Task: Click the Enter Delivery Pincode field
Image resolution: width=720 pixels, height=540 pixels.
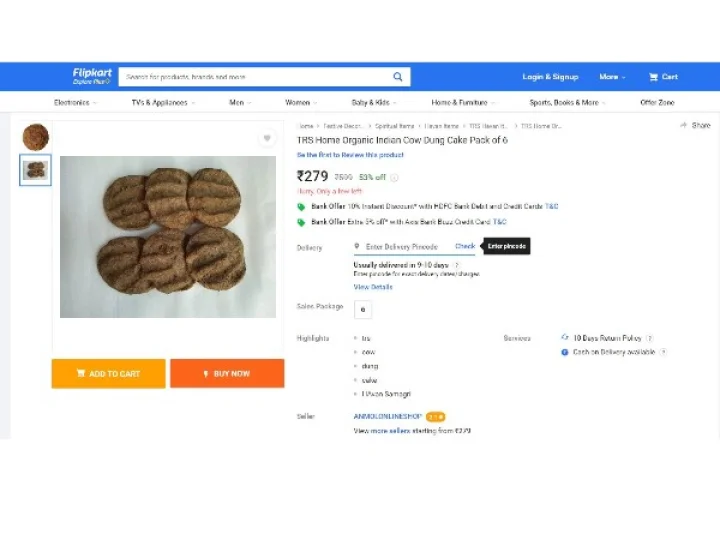Action: click(402, 246)
